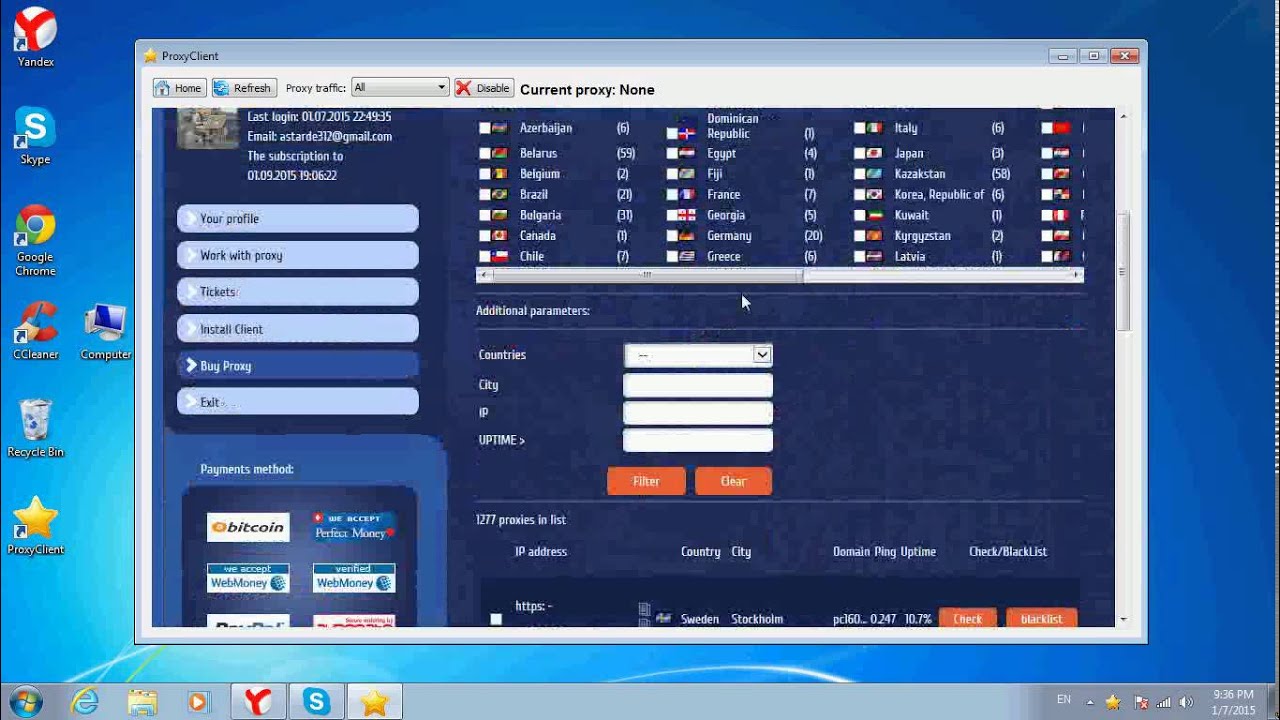The height and width of the screenshot is (720, 1280).
Task: Disable the current proxy
Action: 484,88
